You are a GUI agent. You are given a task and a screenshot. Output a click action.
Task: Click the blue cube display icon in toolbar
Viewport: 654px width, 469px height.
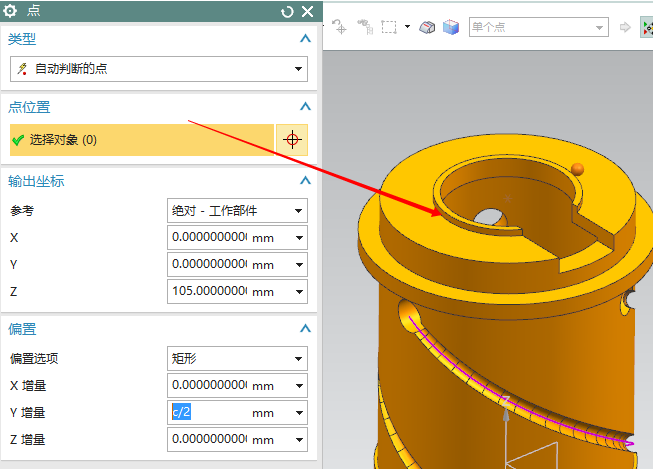(x=451, y=27)
